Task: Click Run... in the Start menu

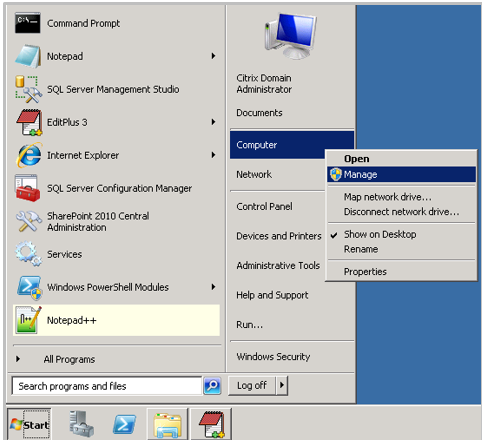Action: [x=250, y=325]
